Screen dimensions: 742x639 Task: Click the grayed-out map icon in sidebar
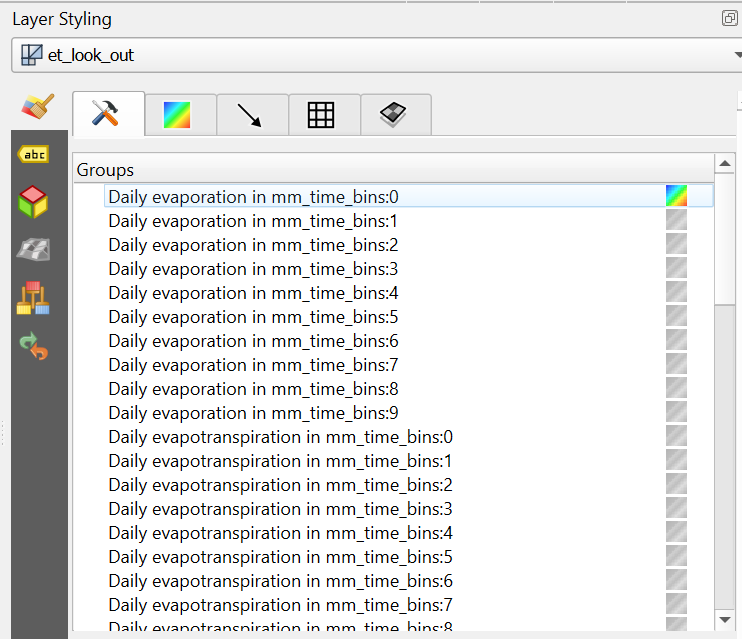click(34, 249)
